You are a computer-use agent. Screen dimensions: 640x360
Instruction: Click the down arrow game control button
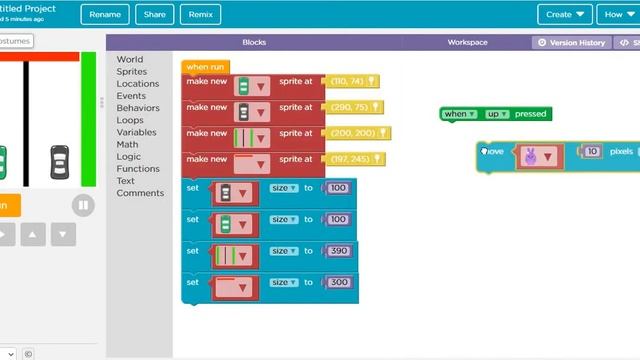63,235
